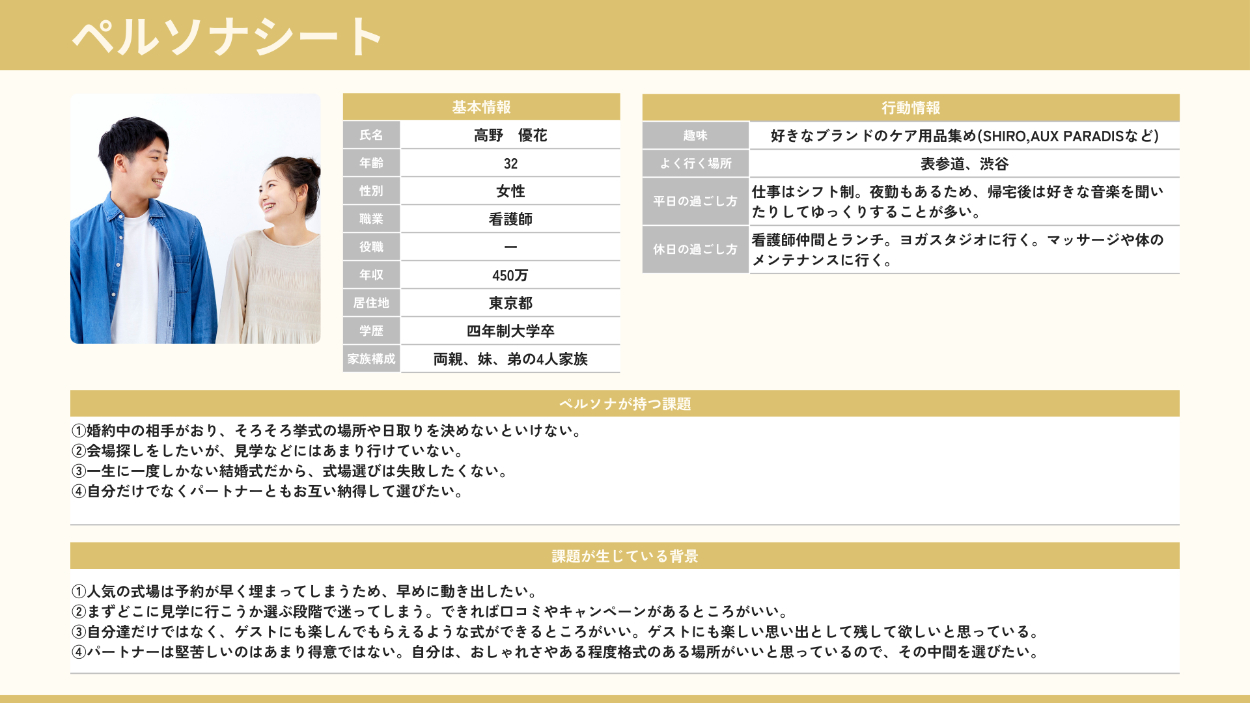
Task: Click the 家族構成 label cell
Action: [371, 359]
